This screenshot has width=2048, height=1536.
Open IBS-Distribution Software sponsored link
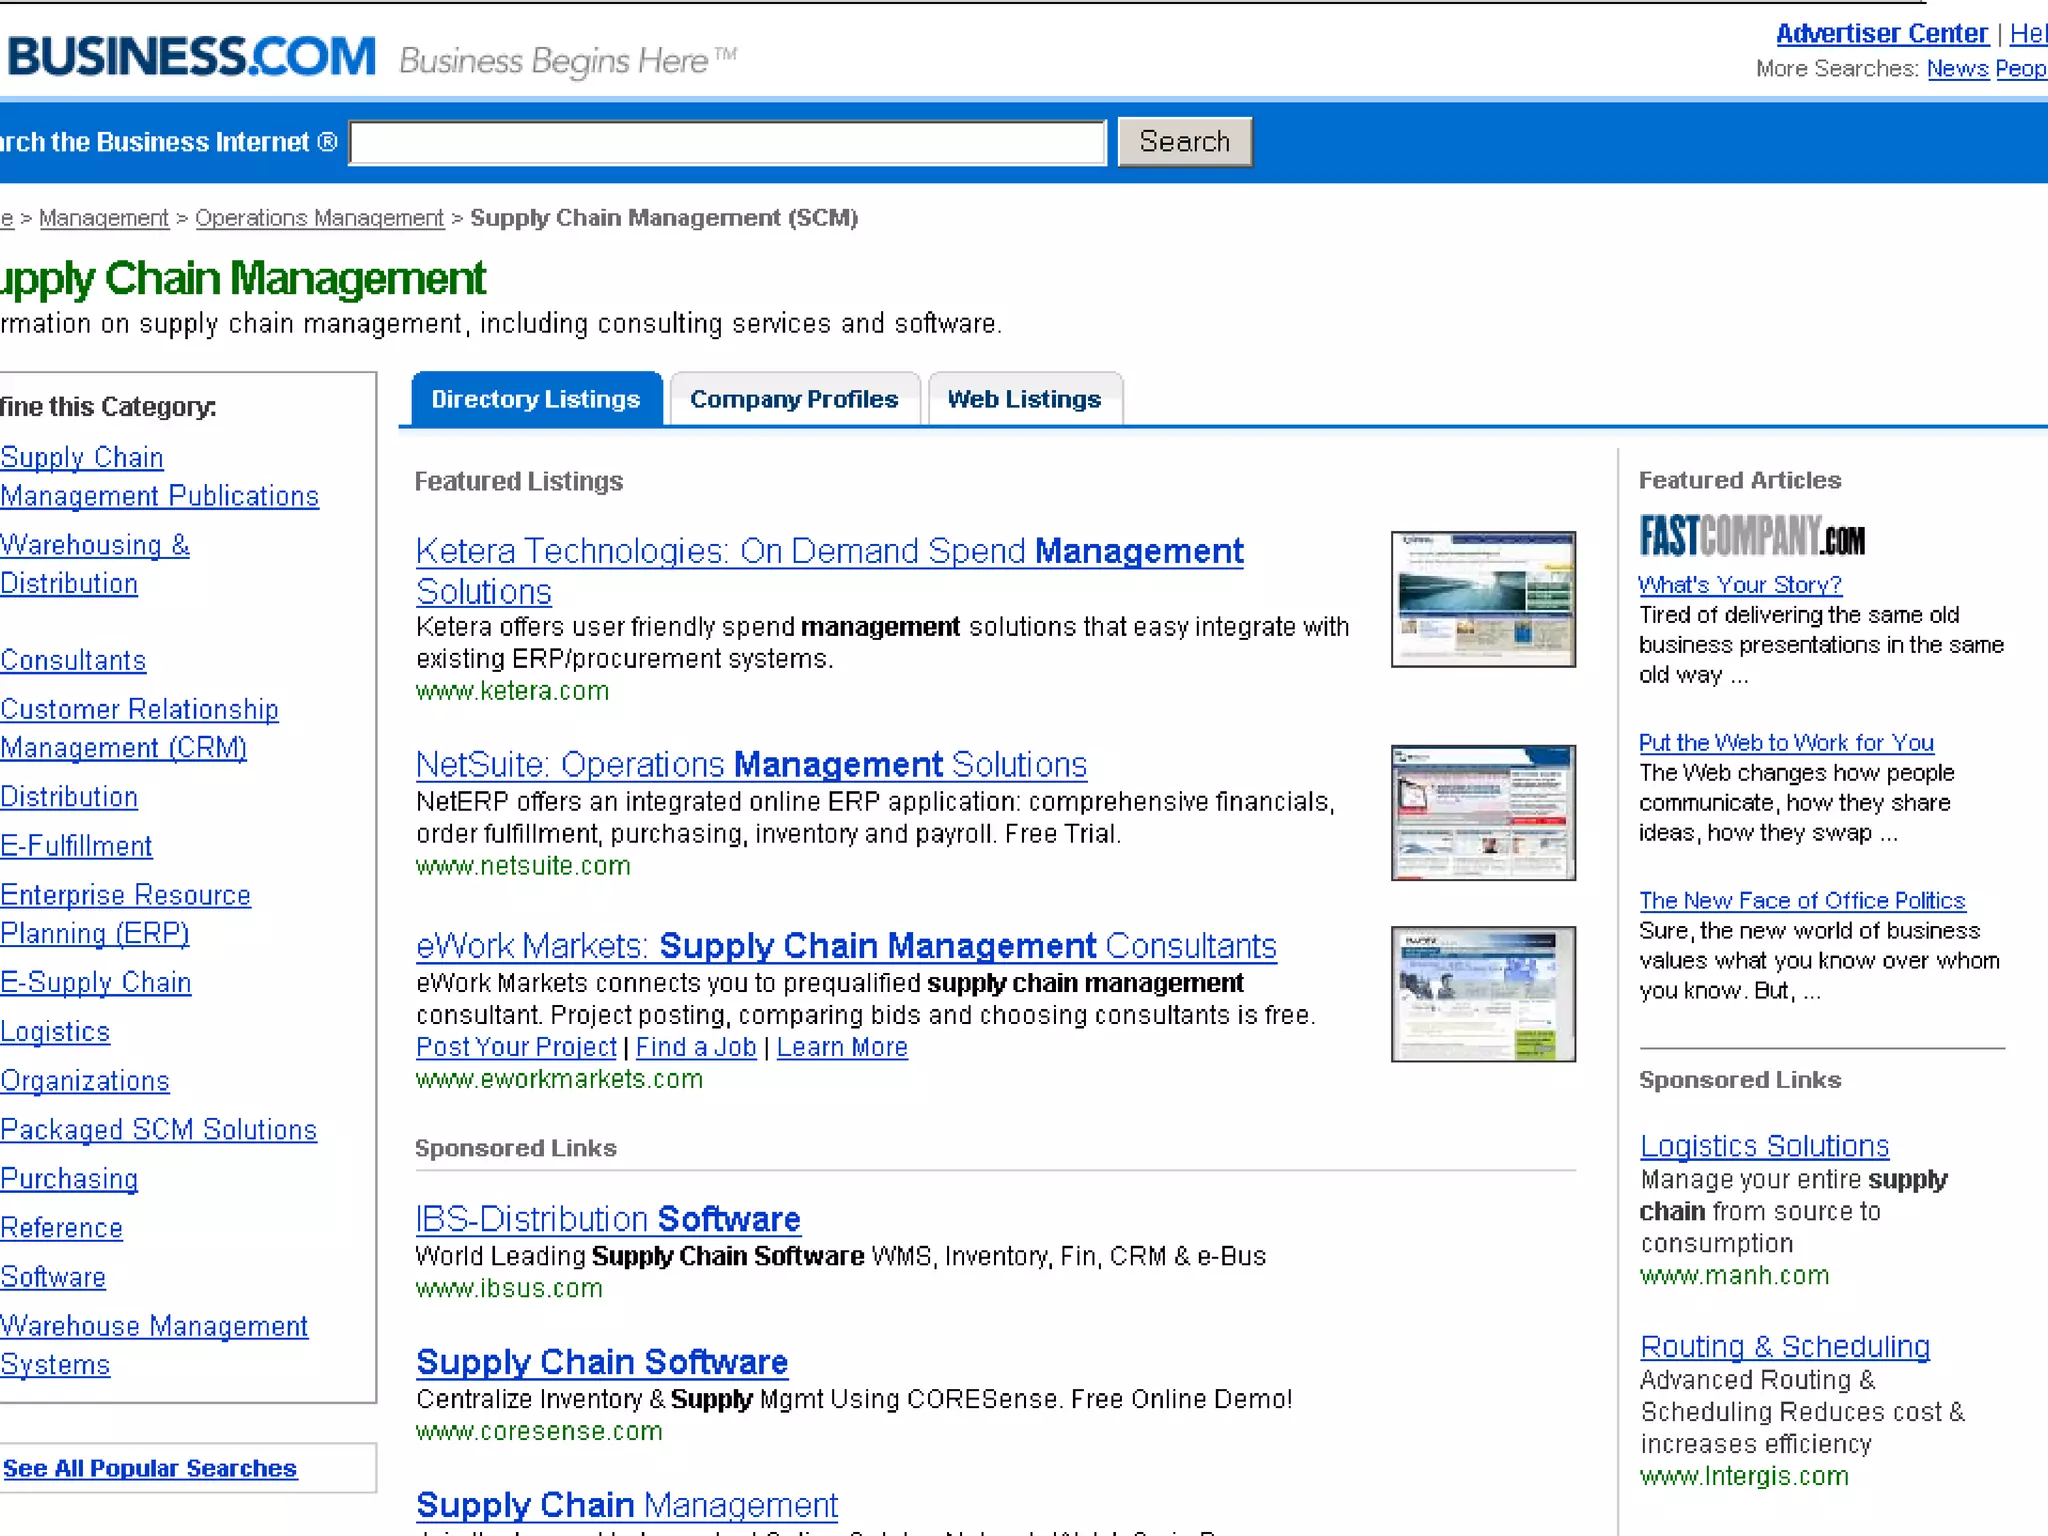608,1219
